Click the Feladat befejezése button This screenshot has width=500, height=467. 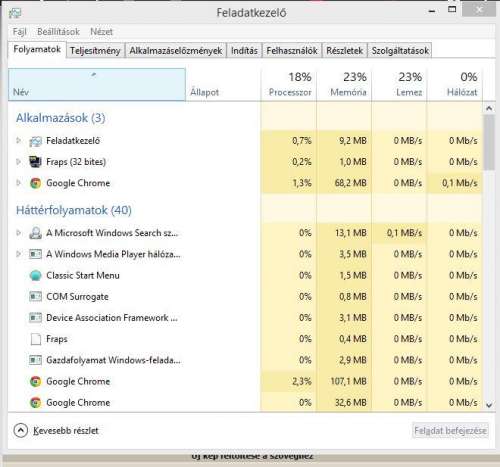[450, 430]
